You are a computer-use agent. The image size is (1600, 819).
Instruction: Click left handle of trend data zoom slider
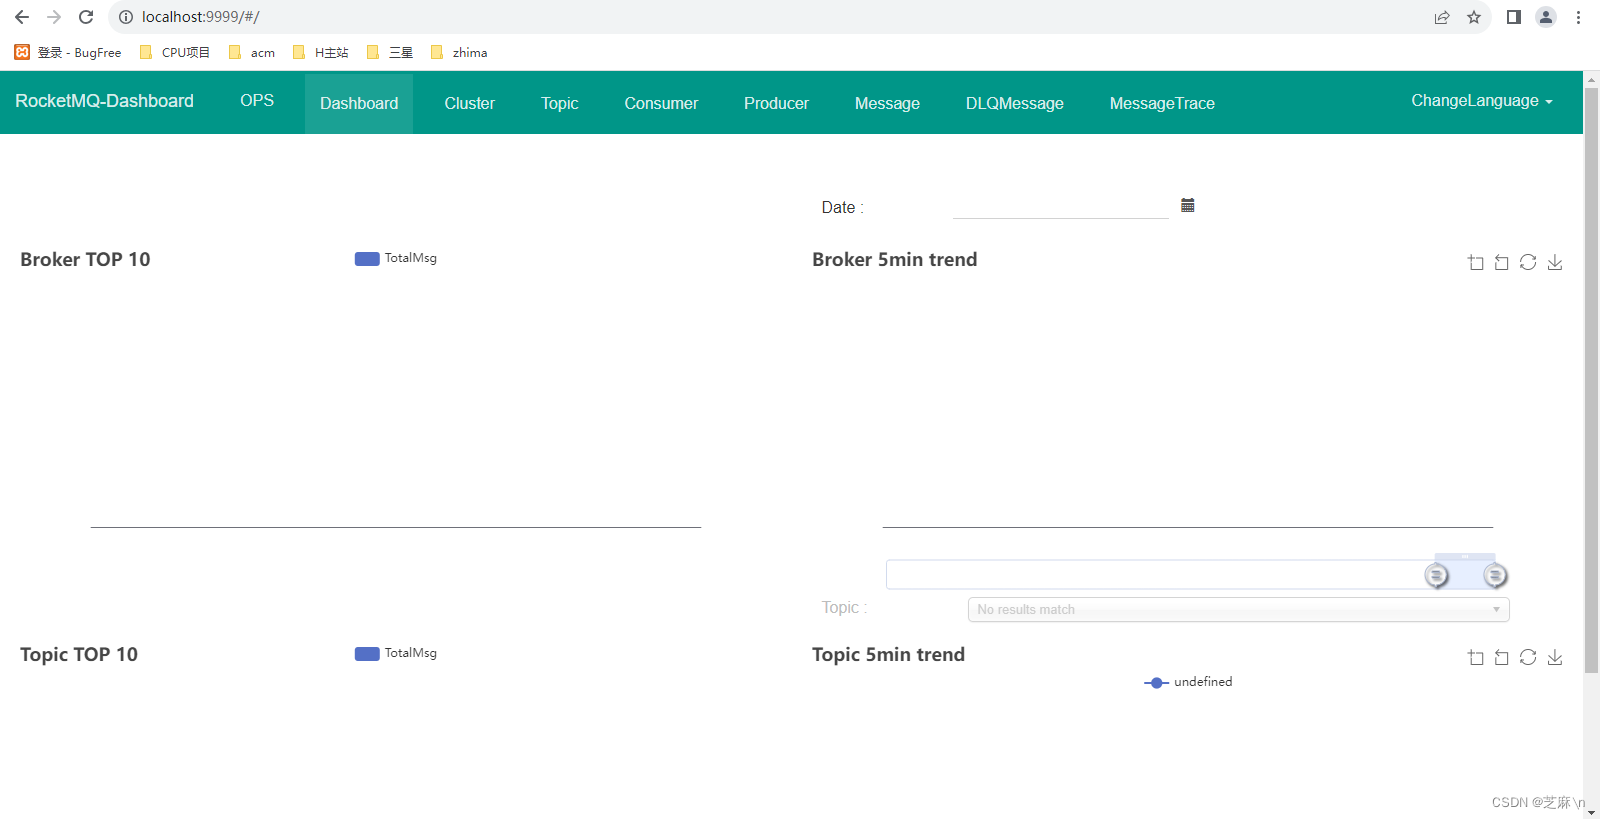(1437, 575)
